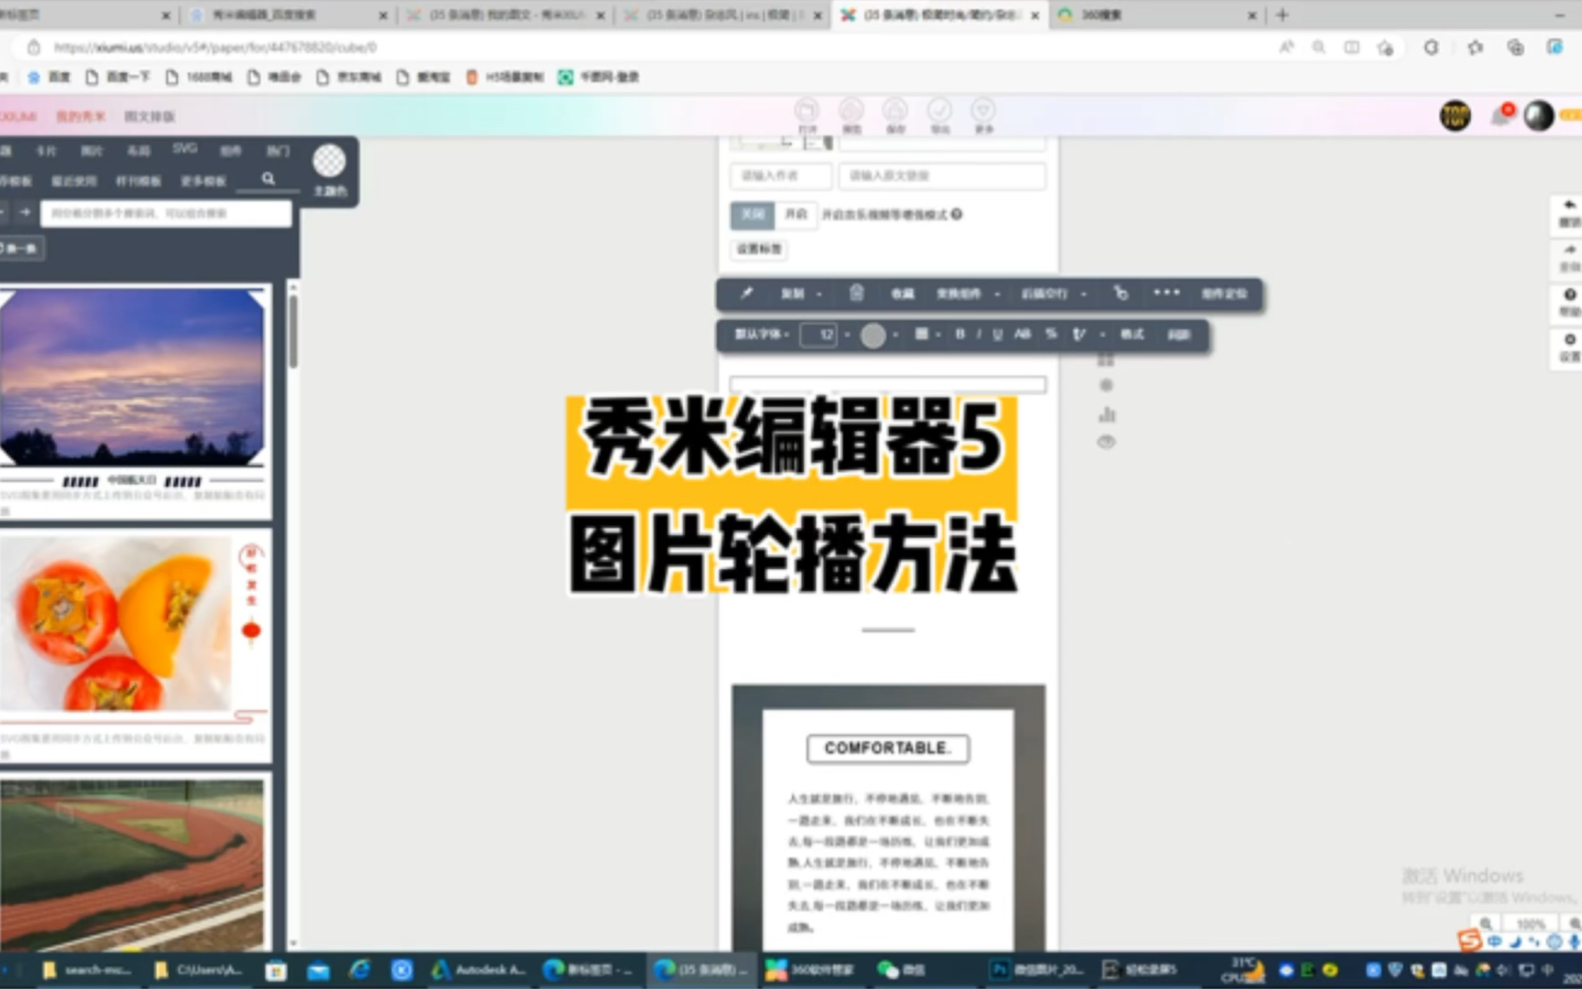Select the 关闭 (off) toggle option
The image size is (1582, 989).
753,214
